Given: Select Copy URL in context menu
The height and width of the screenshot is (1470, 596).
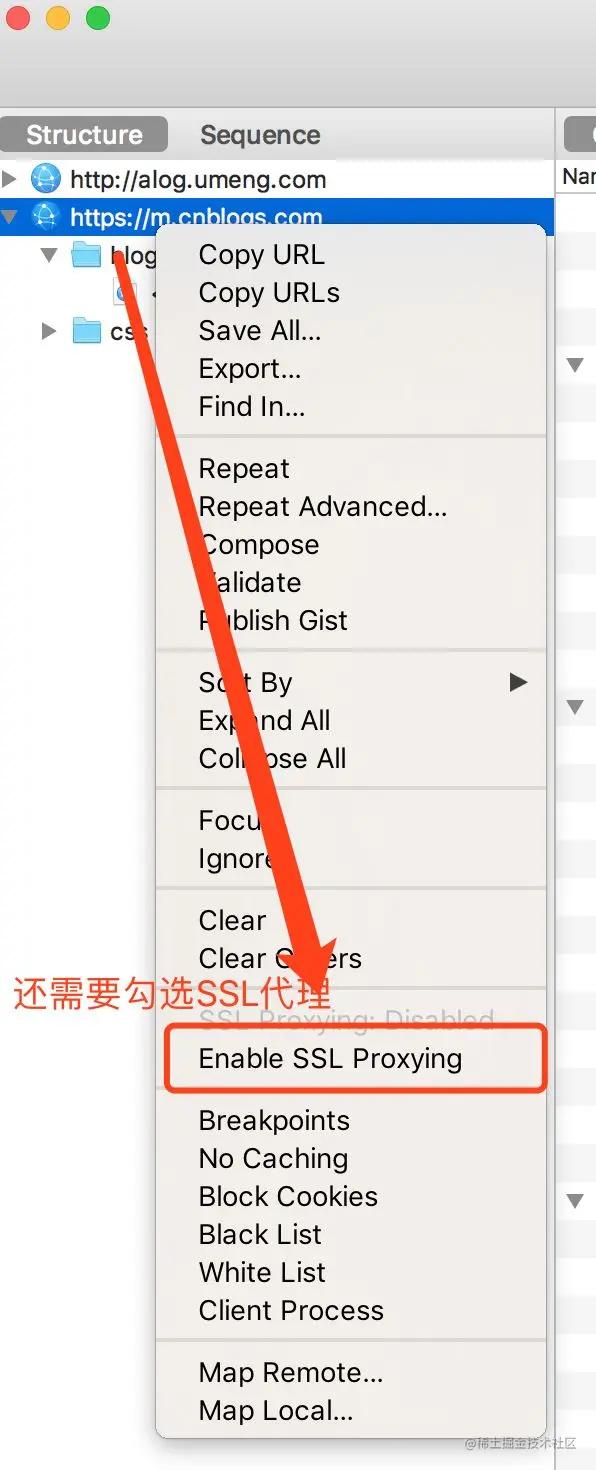Looking at the screenshot, I should [262, 255].
